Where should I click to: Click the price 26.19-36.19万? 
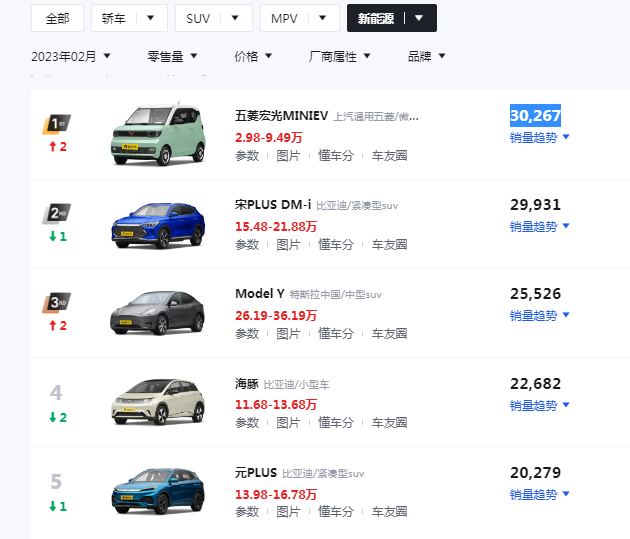(x=276, y=316)
